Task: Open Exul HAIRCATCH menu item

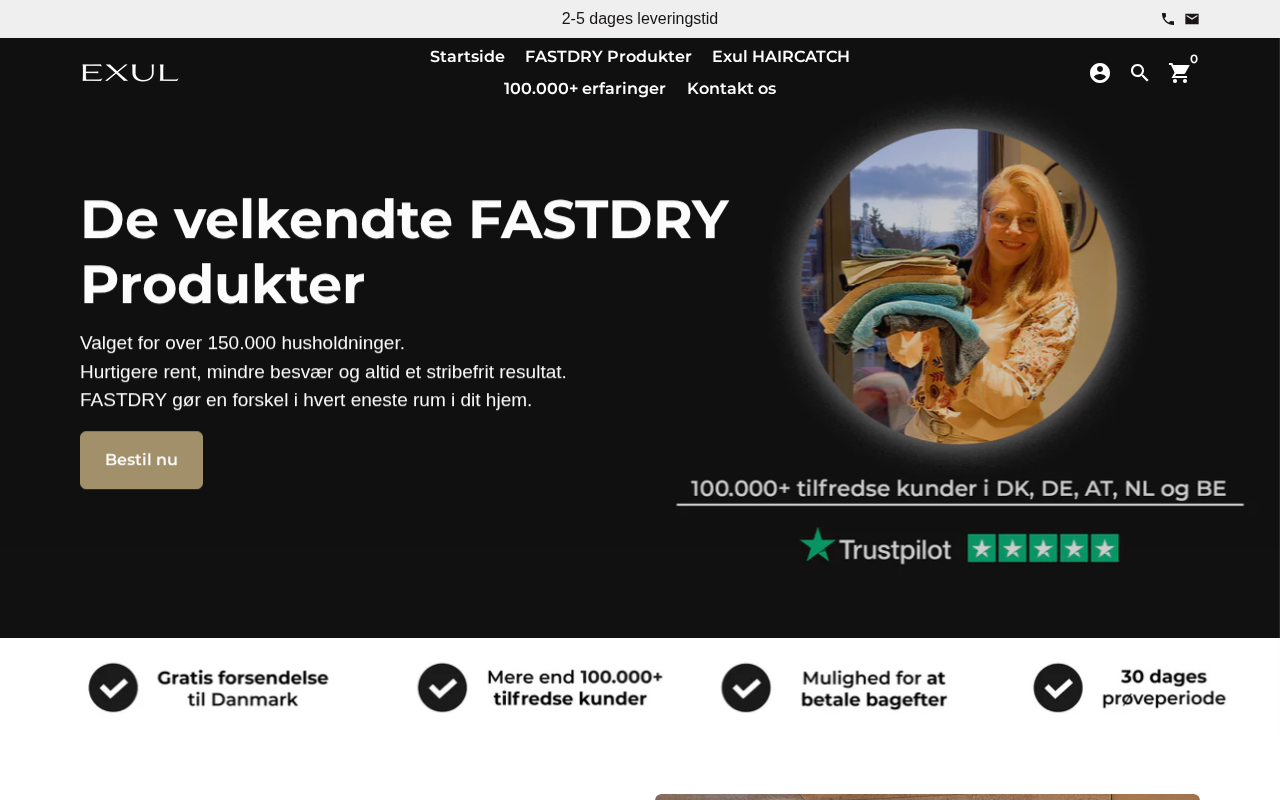Action: coord(781,57)
